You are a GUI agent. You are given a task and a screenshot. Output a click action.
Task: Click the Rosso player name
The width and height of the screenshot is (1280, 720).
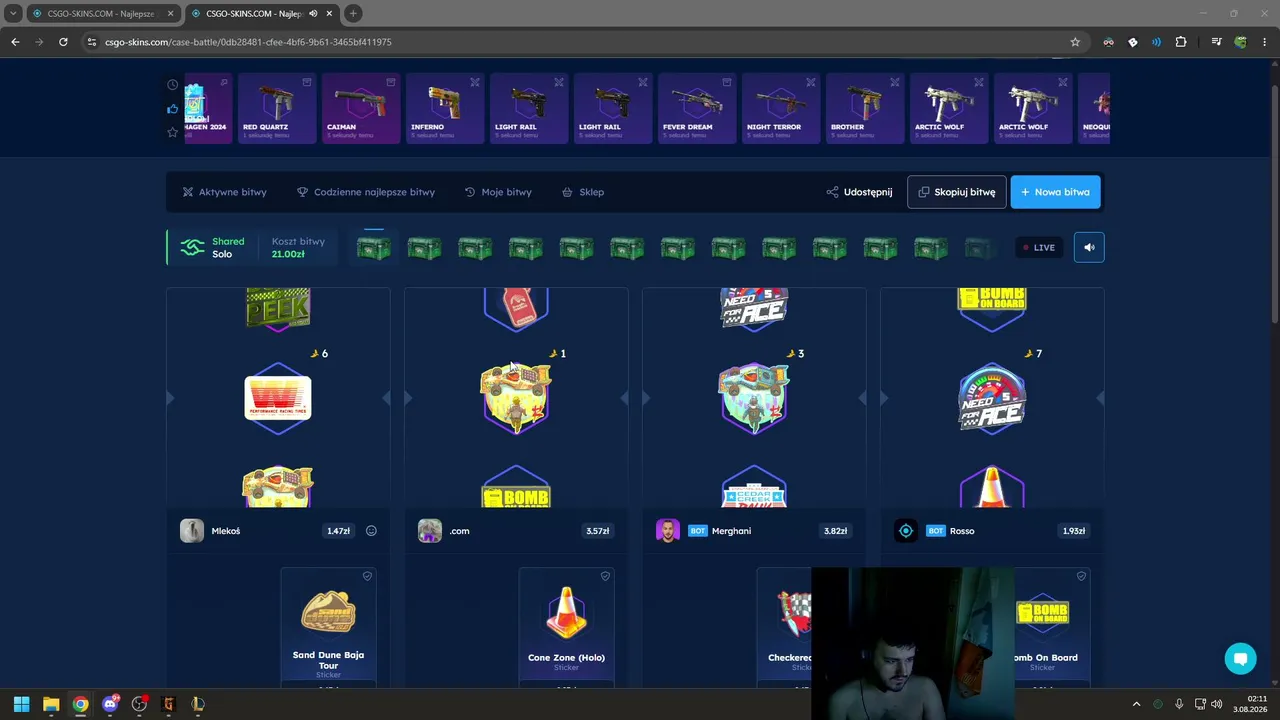tap(962, 531)
